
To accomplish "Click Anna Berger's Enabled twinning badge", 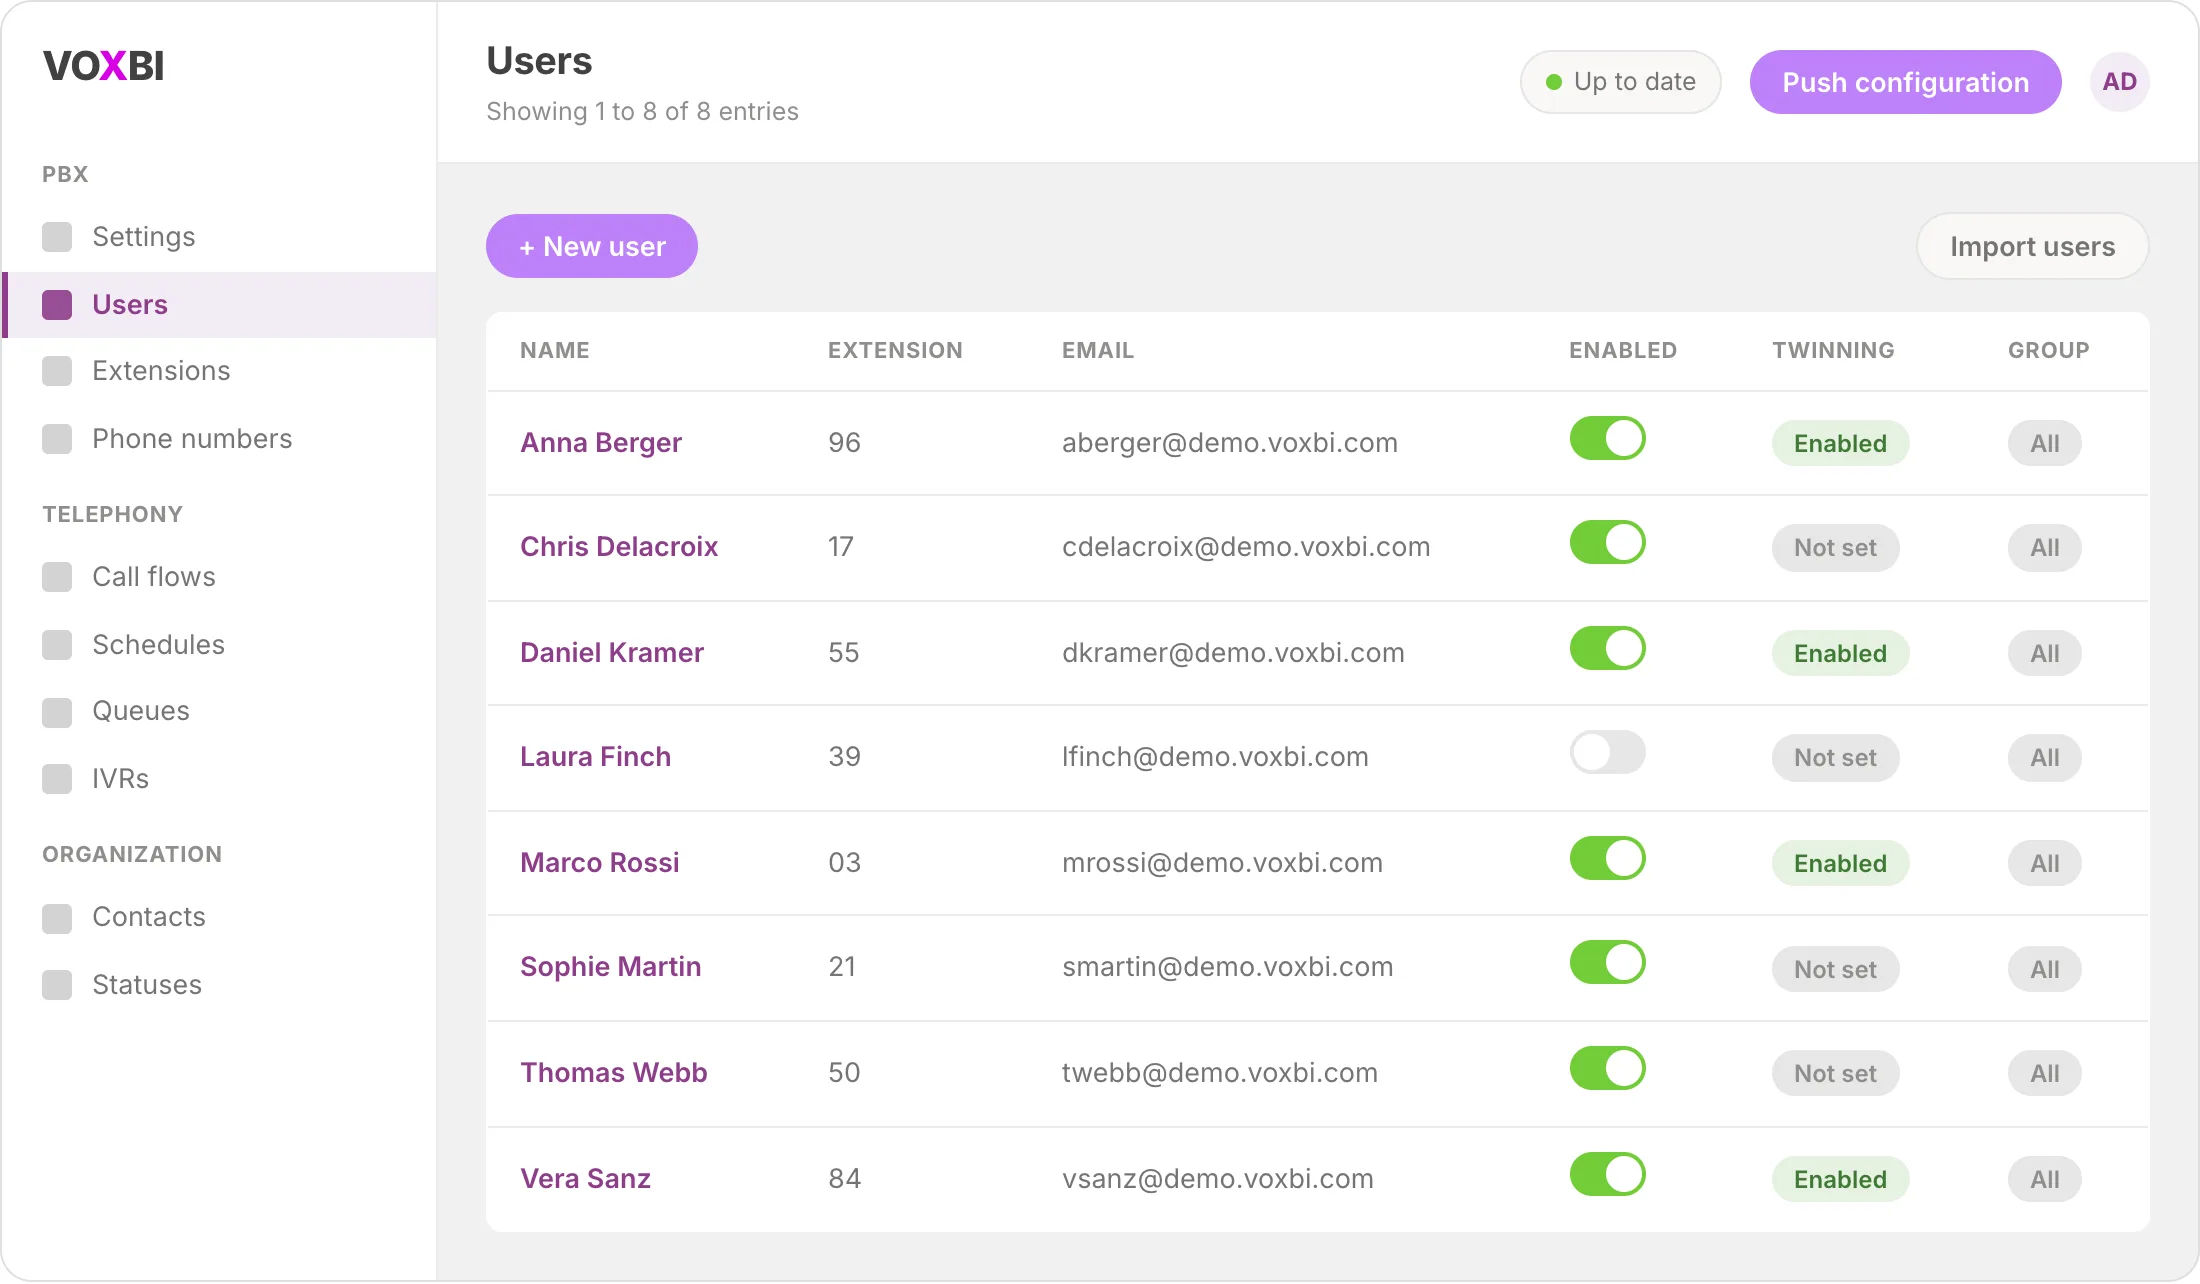I will (1840, 443).
